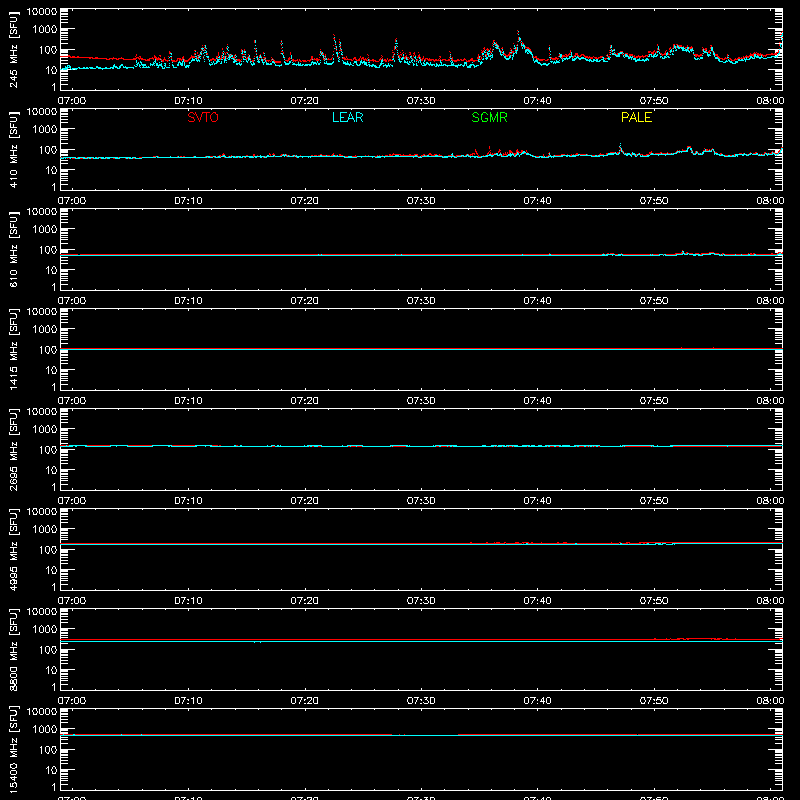Viewport: 800px width, 800px height.
Task: Click 08:00 time label under 2695 MHz panel
Action: [770, 501]
